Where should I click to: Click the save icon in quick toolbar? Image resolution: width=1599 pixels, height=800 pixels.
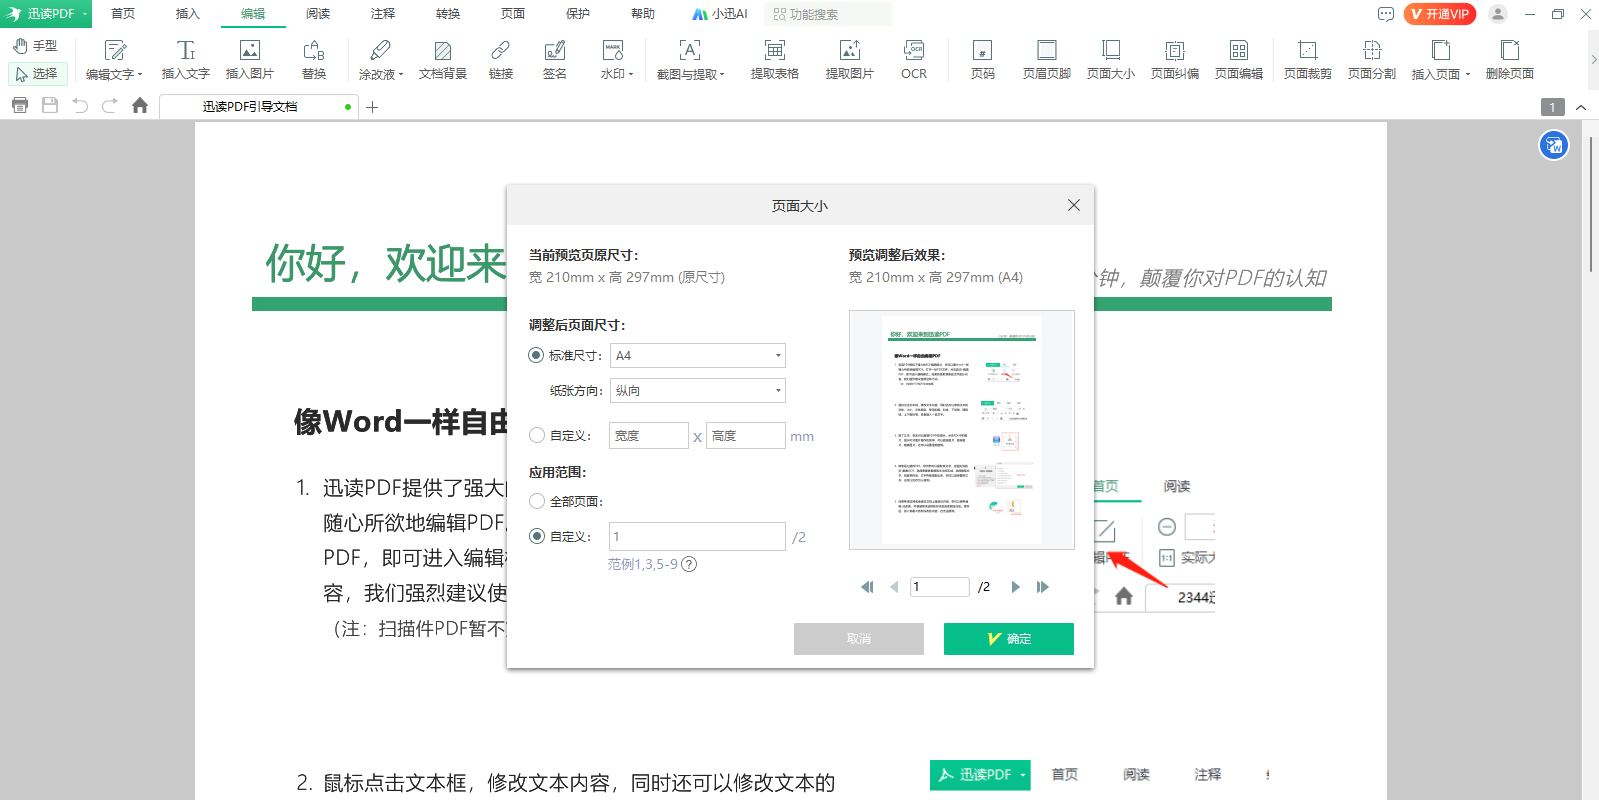[50, 105]
